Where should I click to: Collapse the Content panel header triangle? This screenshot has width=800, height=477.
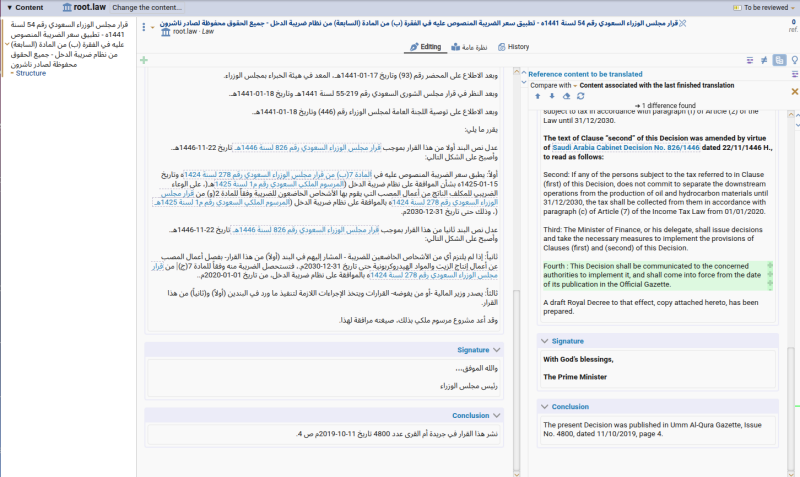(9, 8)
